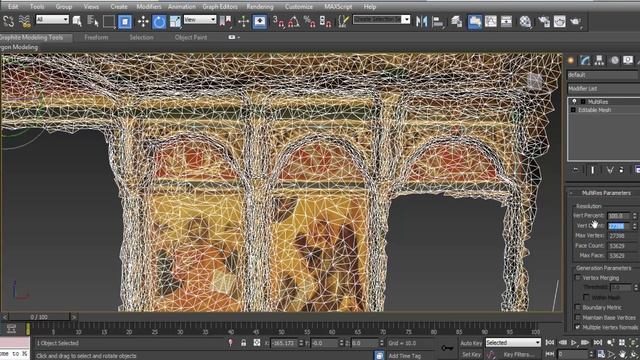
Task: Select the Move tool
Action: tap(143, 21)
